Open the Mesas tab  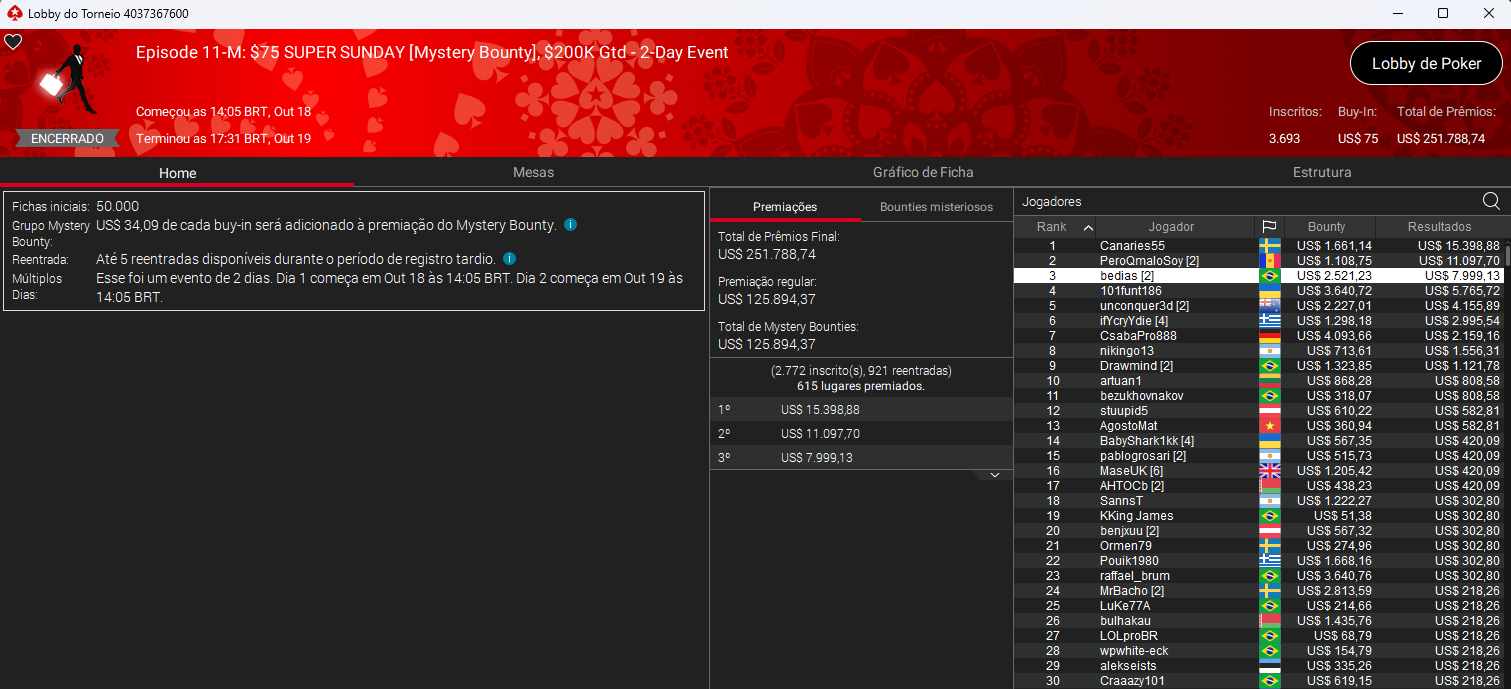click(x=533, y=173)
